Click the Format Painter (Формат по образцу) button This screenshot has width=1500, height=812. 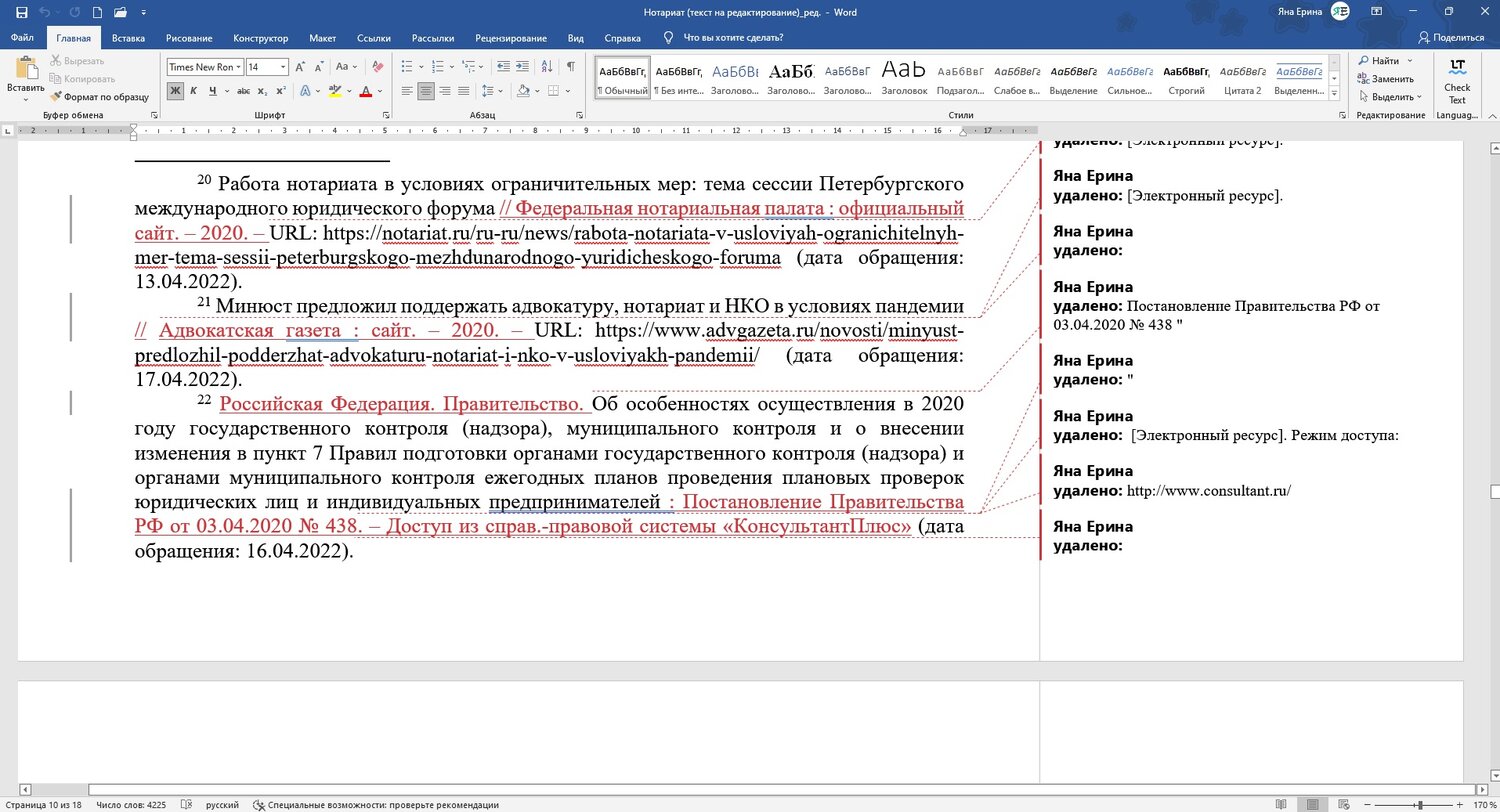[98, 97]
